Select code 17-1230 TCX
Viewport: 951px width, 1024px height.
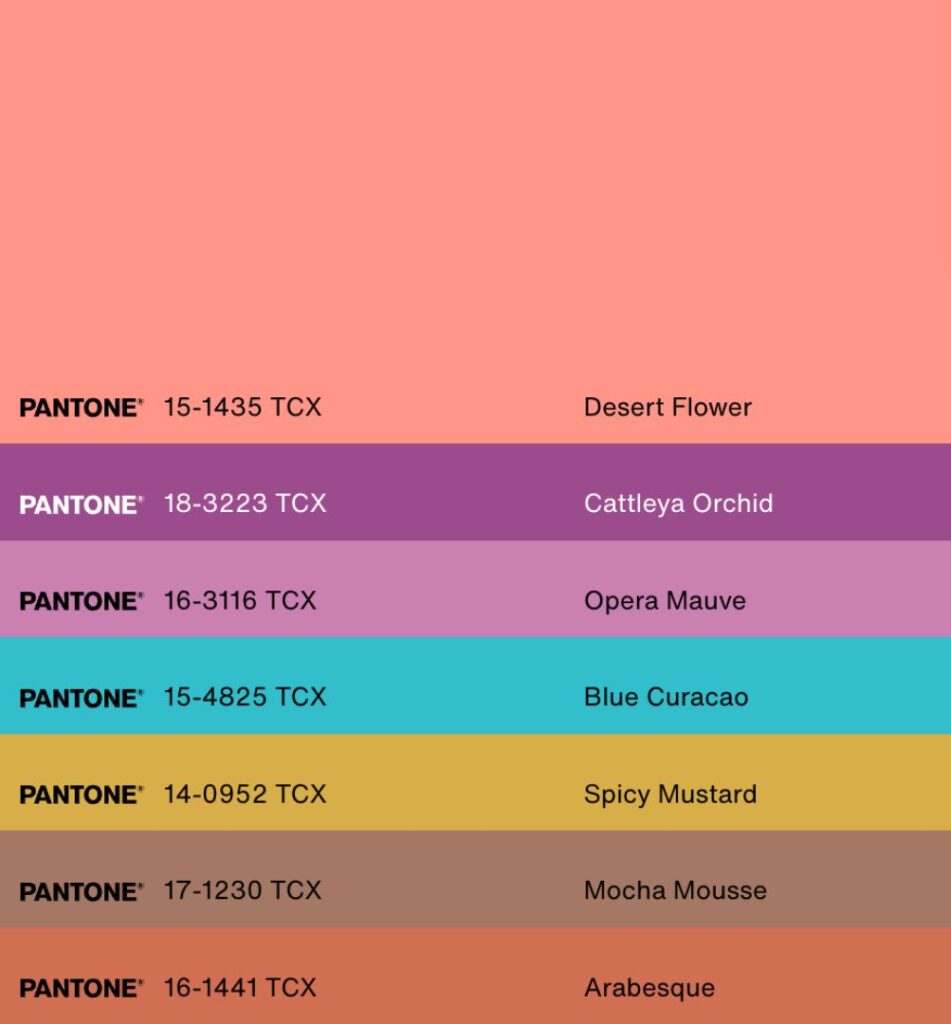pos(242,891)
